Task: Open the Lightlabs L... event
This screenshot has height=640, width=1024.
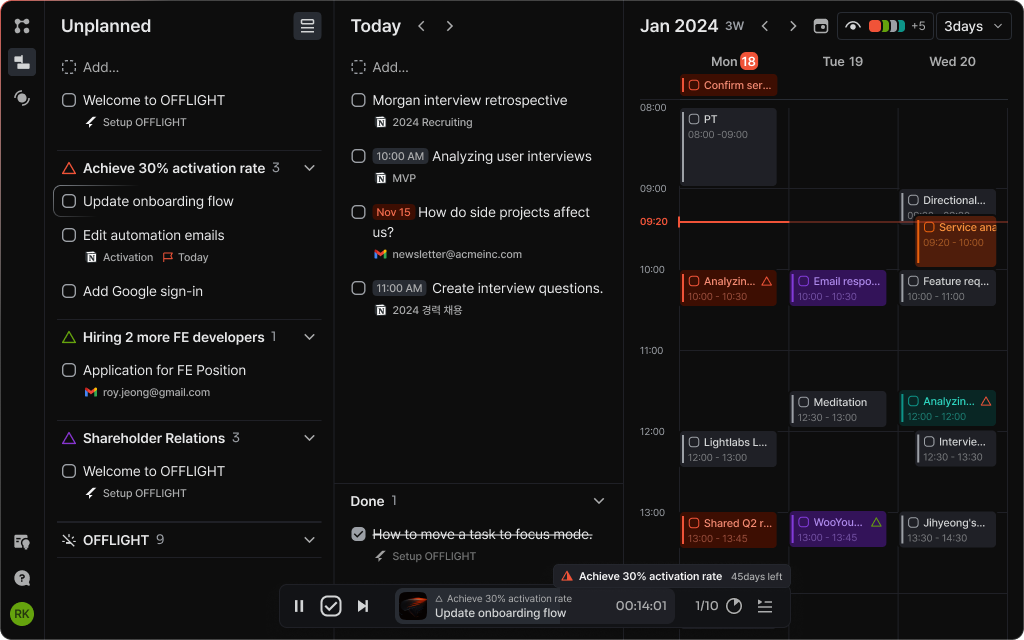Action: (729, 449)
